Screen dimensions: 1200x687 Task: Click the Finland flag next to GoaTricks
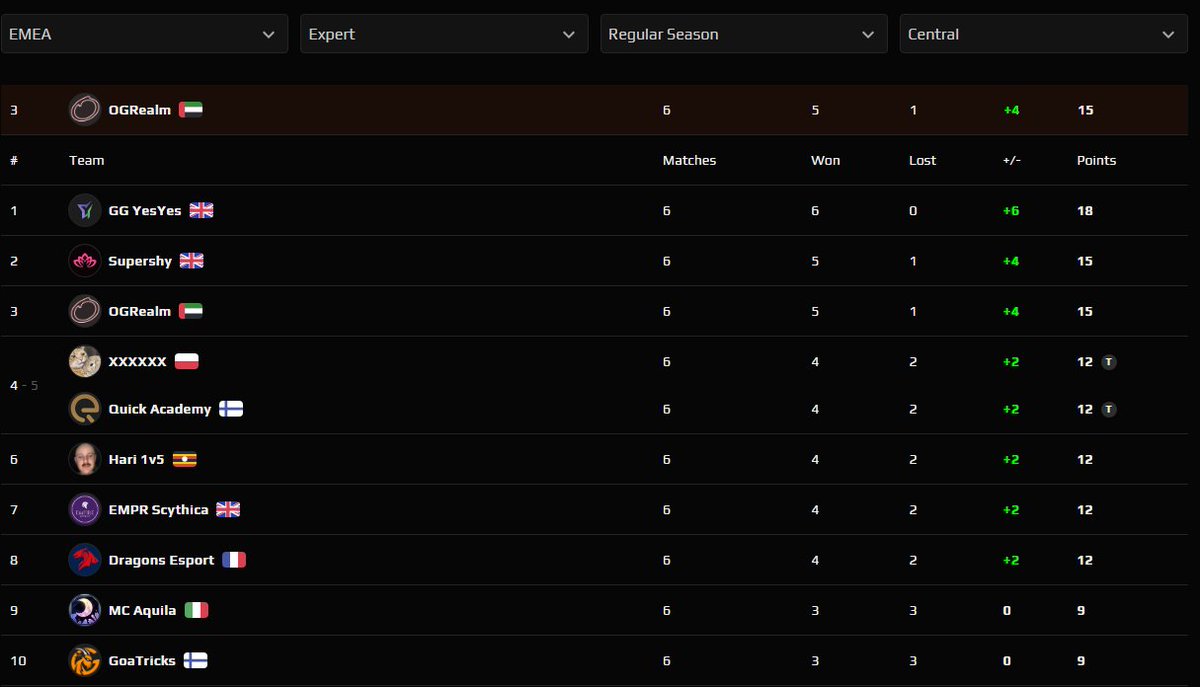click(x=195, y=660)
